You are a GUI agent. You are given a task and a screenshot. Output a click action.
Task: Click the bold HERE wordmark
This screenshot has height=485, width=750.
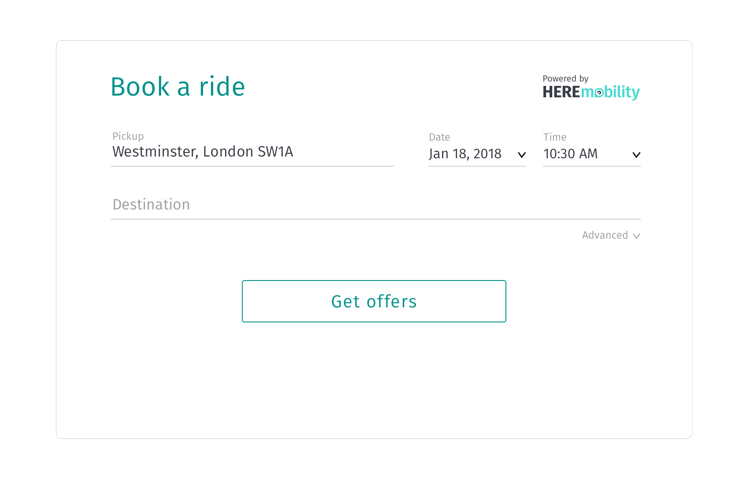point(561,92)
